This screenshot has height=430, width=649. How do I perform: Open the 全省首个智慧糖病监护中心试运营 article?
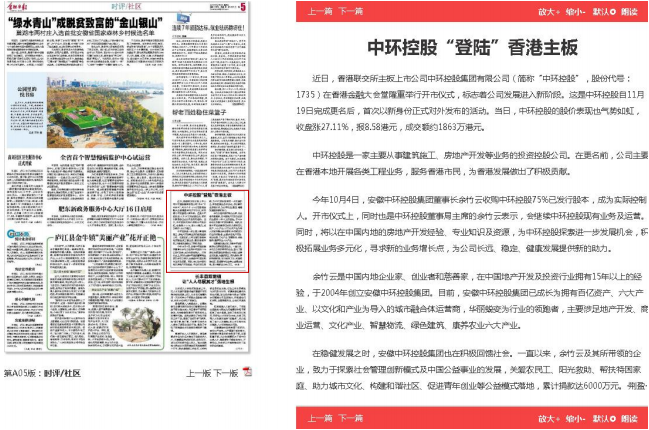(106, 157)
